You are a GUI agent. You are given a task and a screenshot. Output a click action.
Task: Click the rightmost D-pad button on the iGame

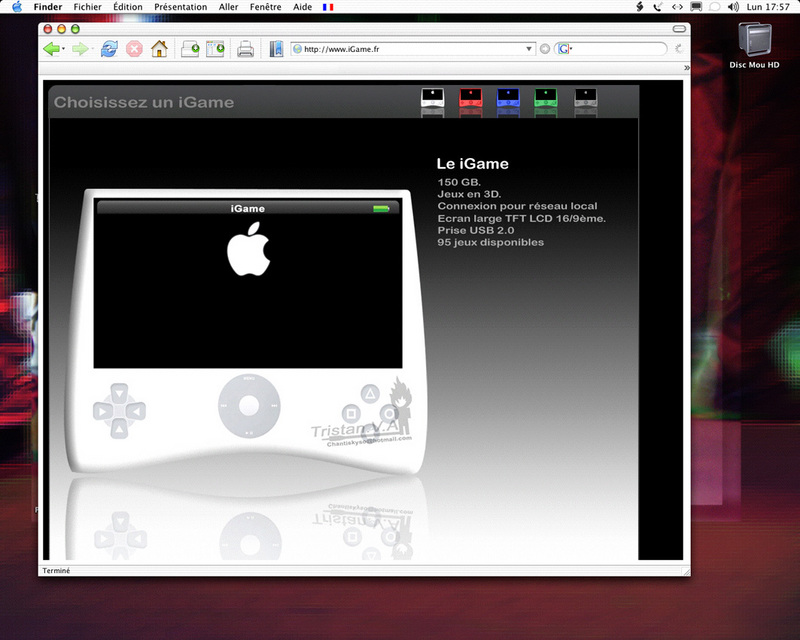coord(136,410)
